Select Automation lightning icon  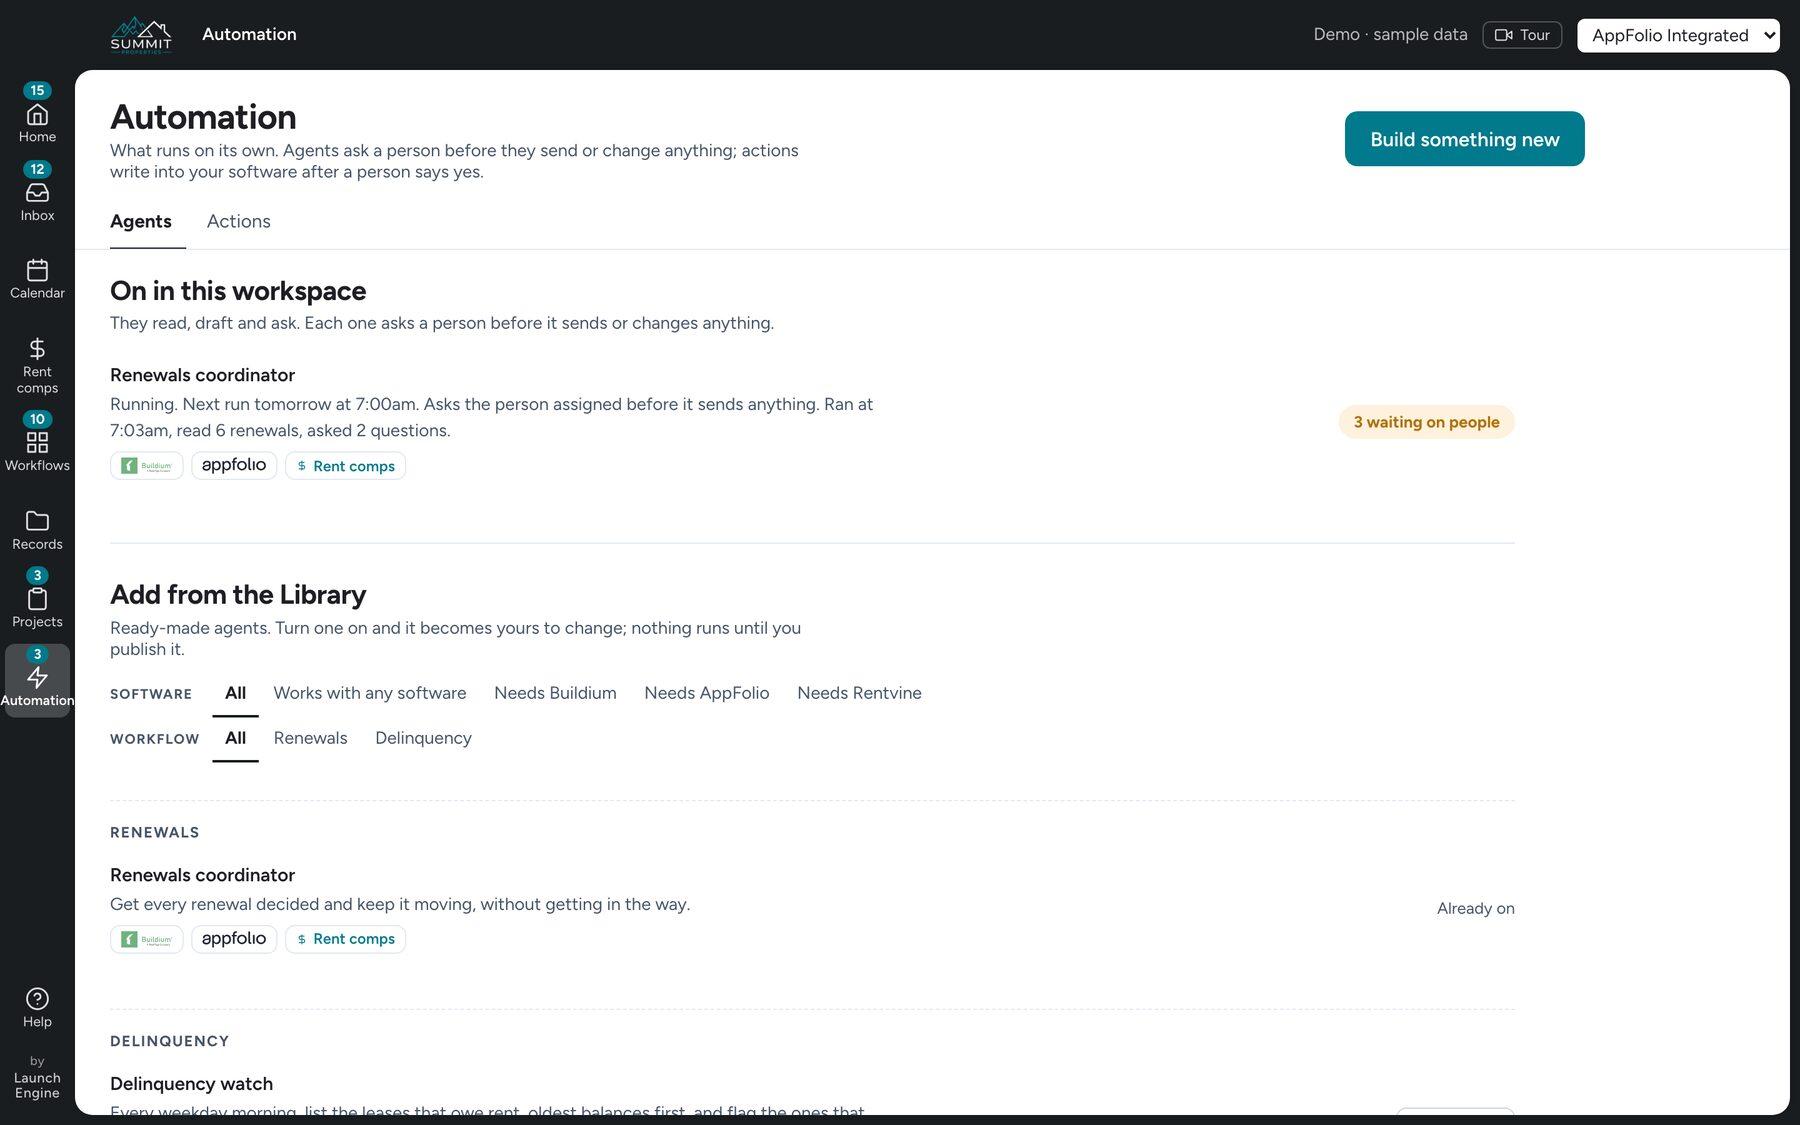point(37,680)
